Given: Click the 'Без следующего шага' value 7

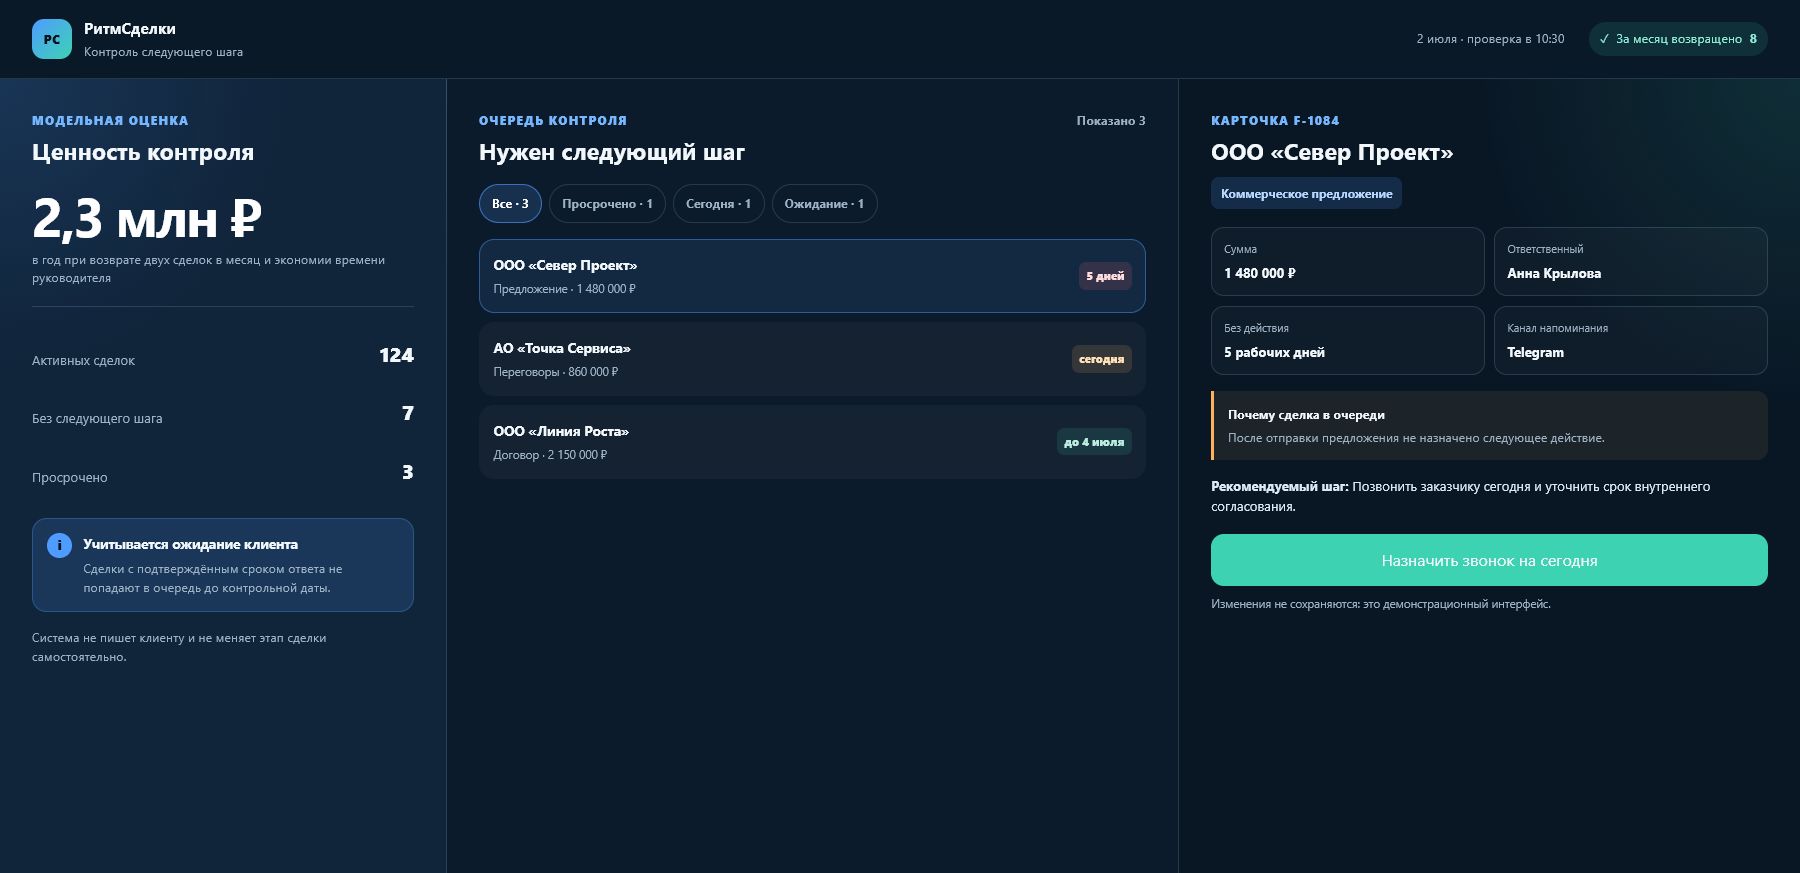Looking at the screenshot, I should [407, 413].
